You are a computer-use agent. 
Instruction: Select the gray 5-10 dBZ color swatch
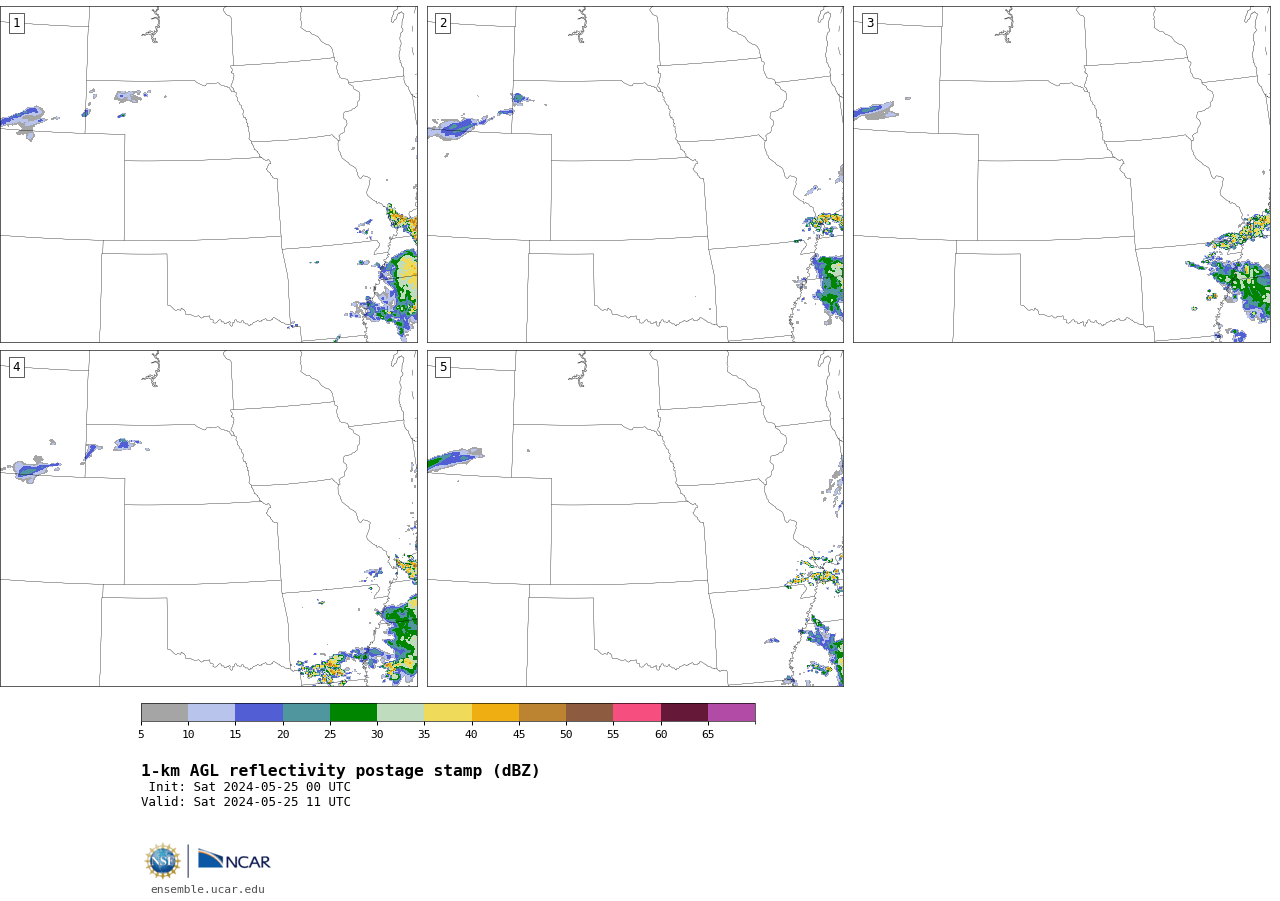tap(164, 713)
